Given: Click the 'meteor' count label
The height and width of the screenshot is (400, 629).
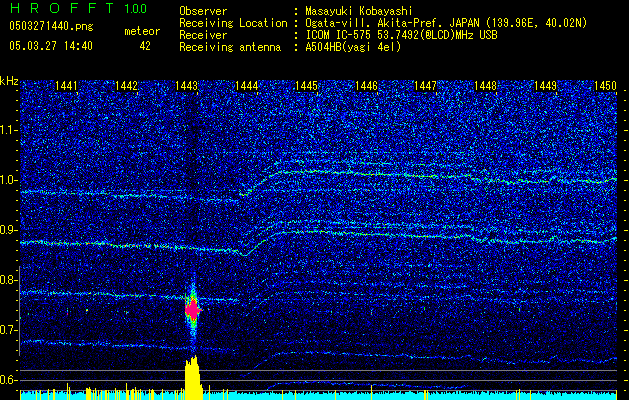Looking at the screenshot, I should click(x=142, y=31).
